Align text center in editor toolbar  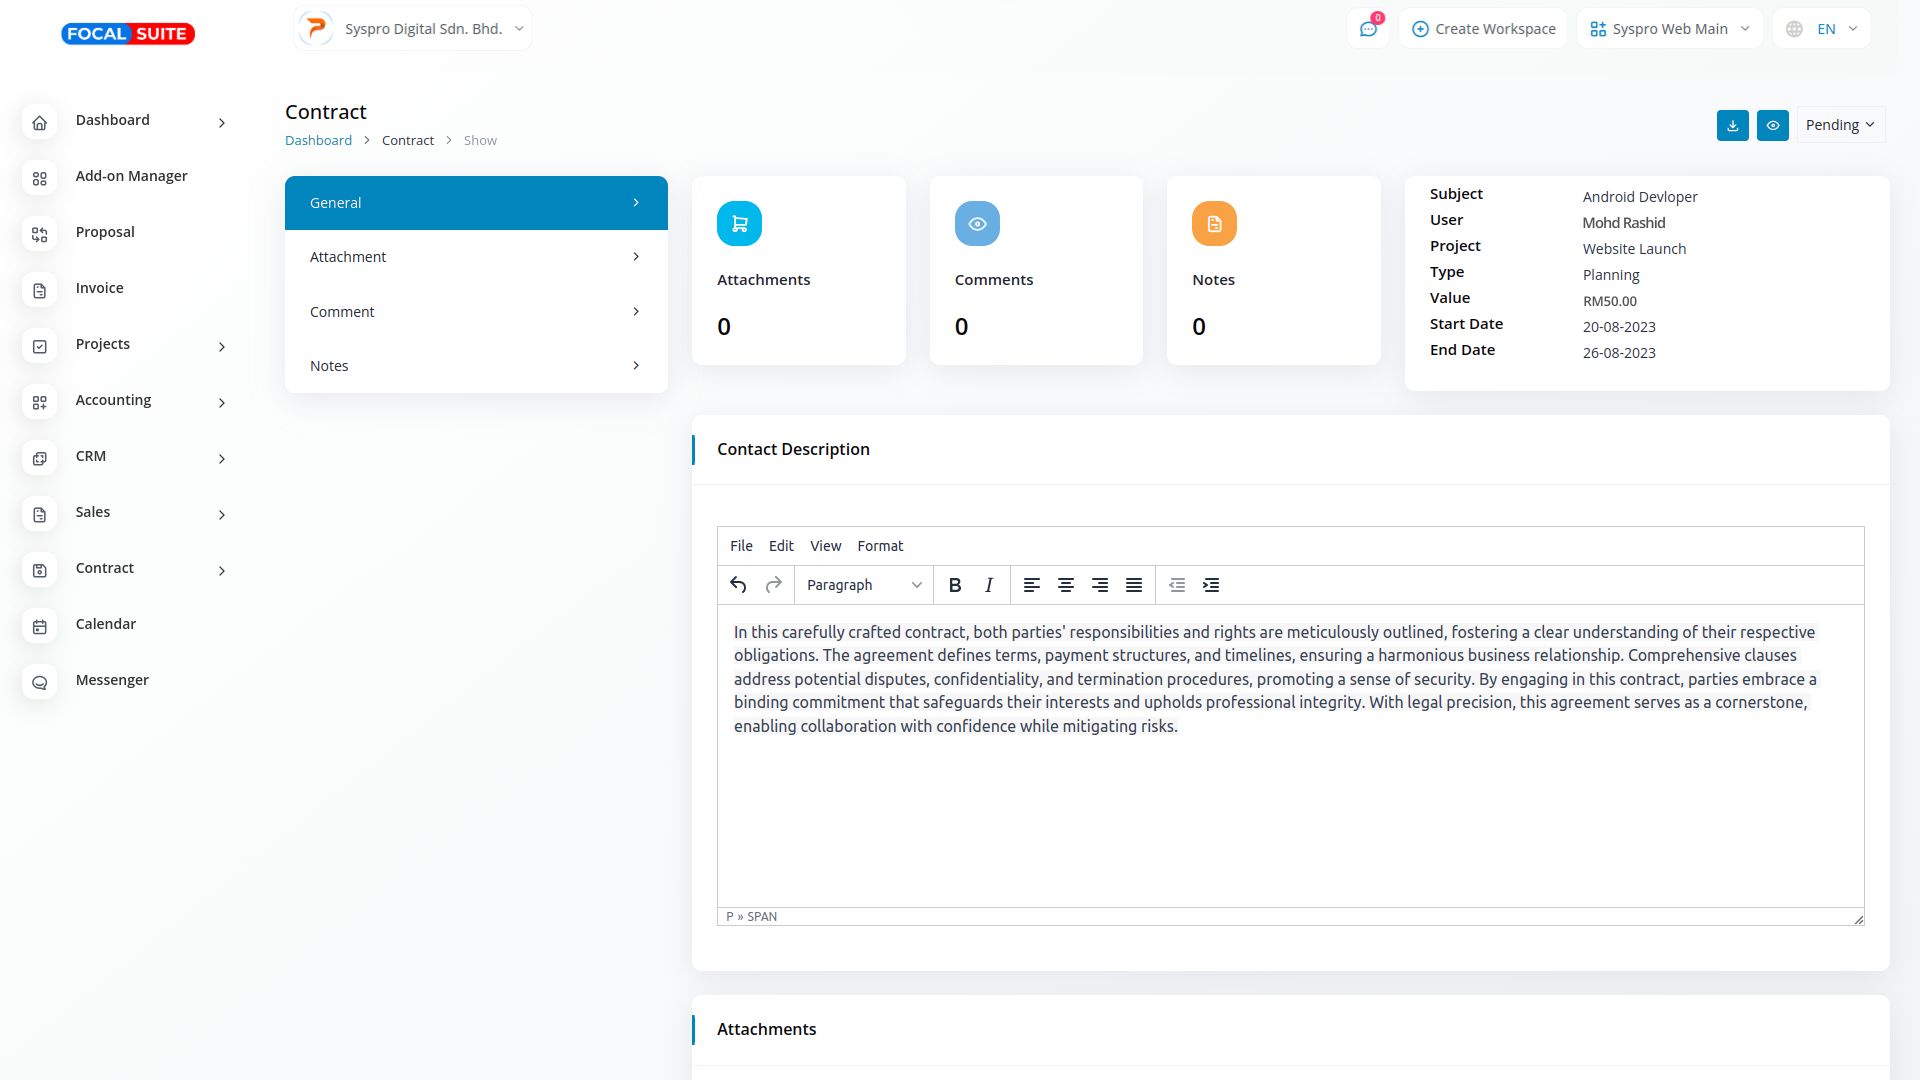(1066, 585)
